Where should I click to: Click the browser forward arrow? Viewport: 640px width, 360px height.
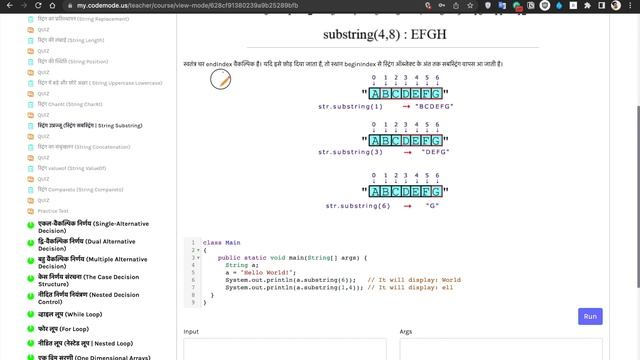click(x=24, y=5)
